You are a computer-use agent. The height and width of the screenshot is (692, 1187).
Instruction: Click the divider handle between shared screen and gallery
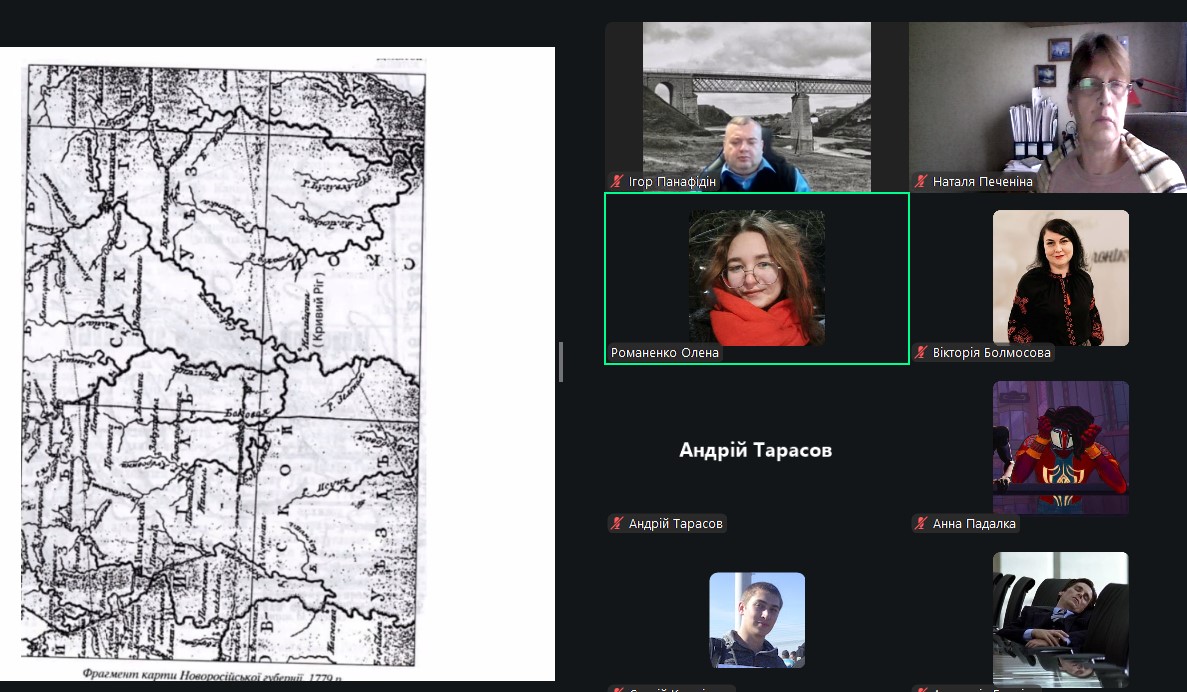561,362
